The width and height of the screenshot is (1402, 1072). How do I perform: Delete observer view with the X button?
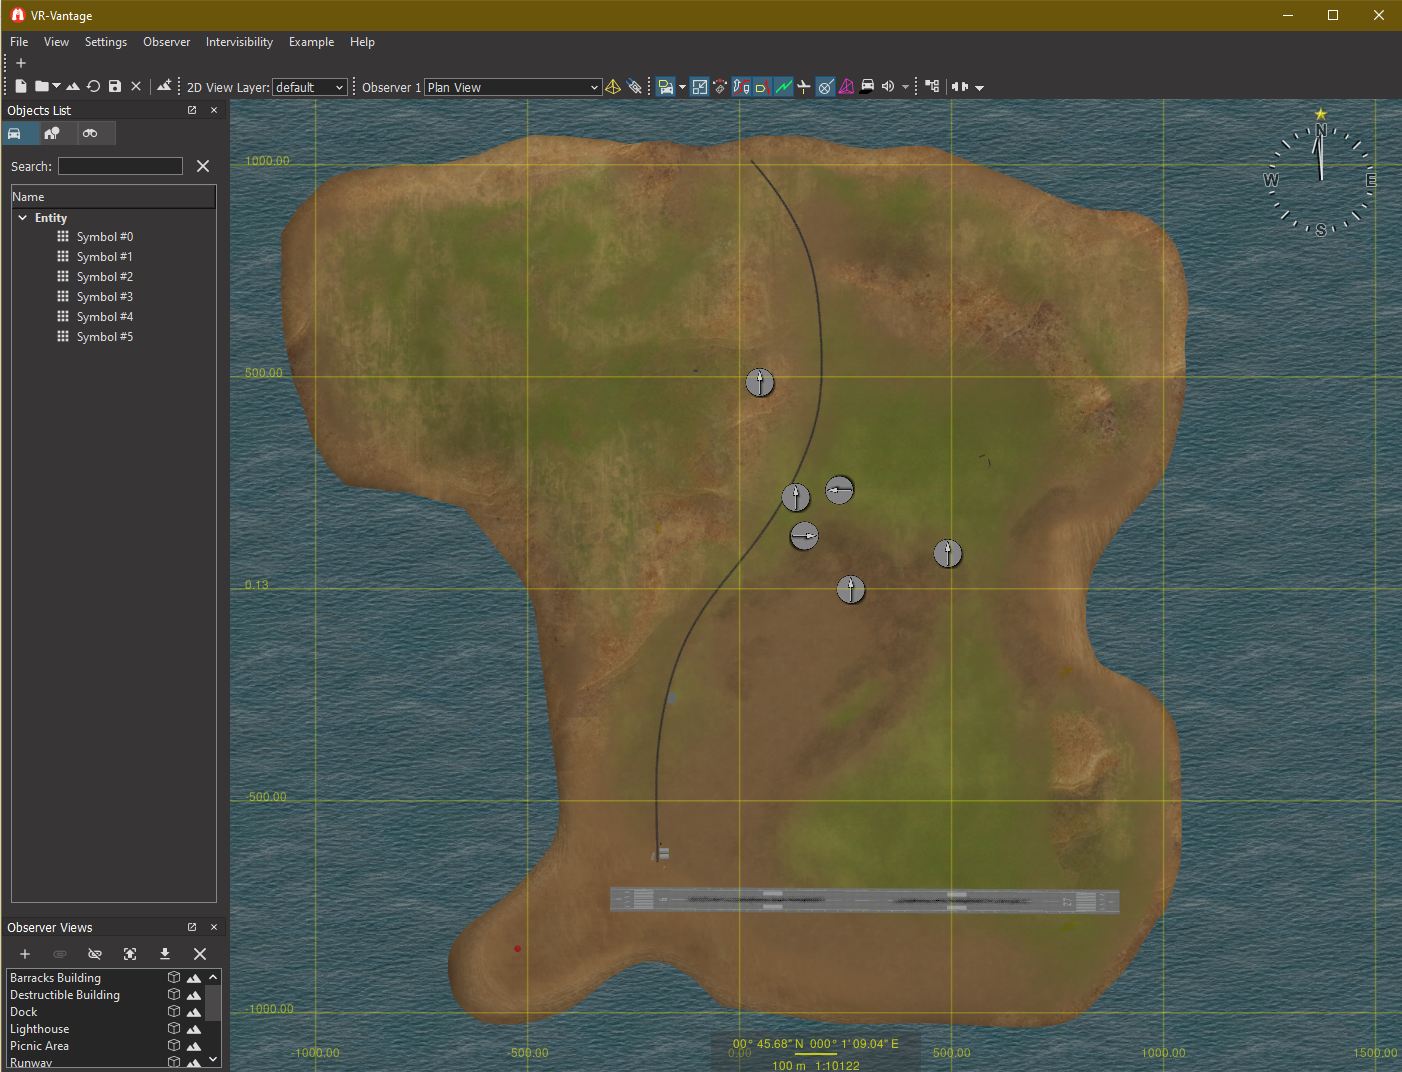200,954
